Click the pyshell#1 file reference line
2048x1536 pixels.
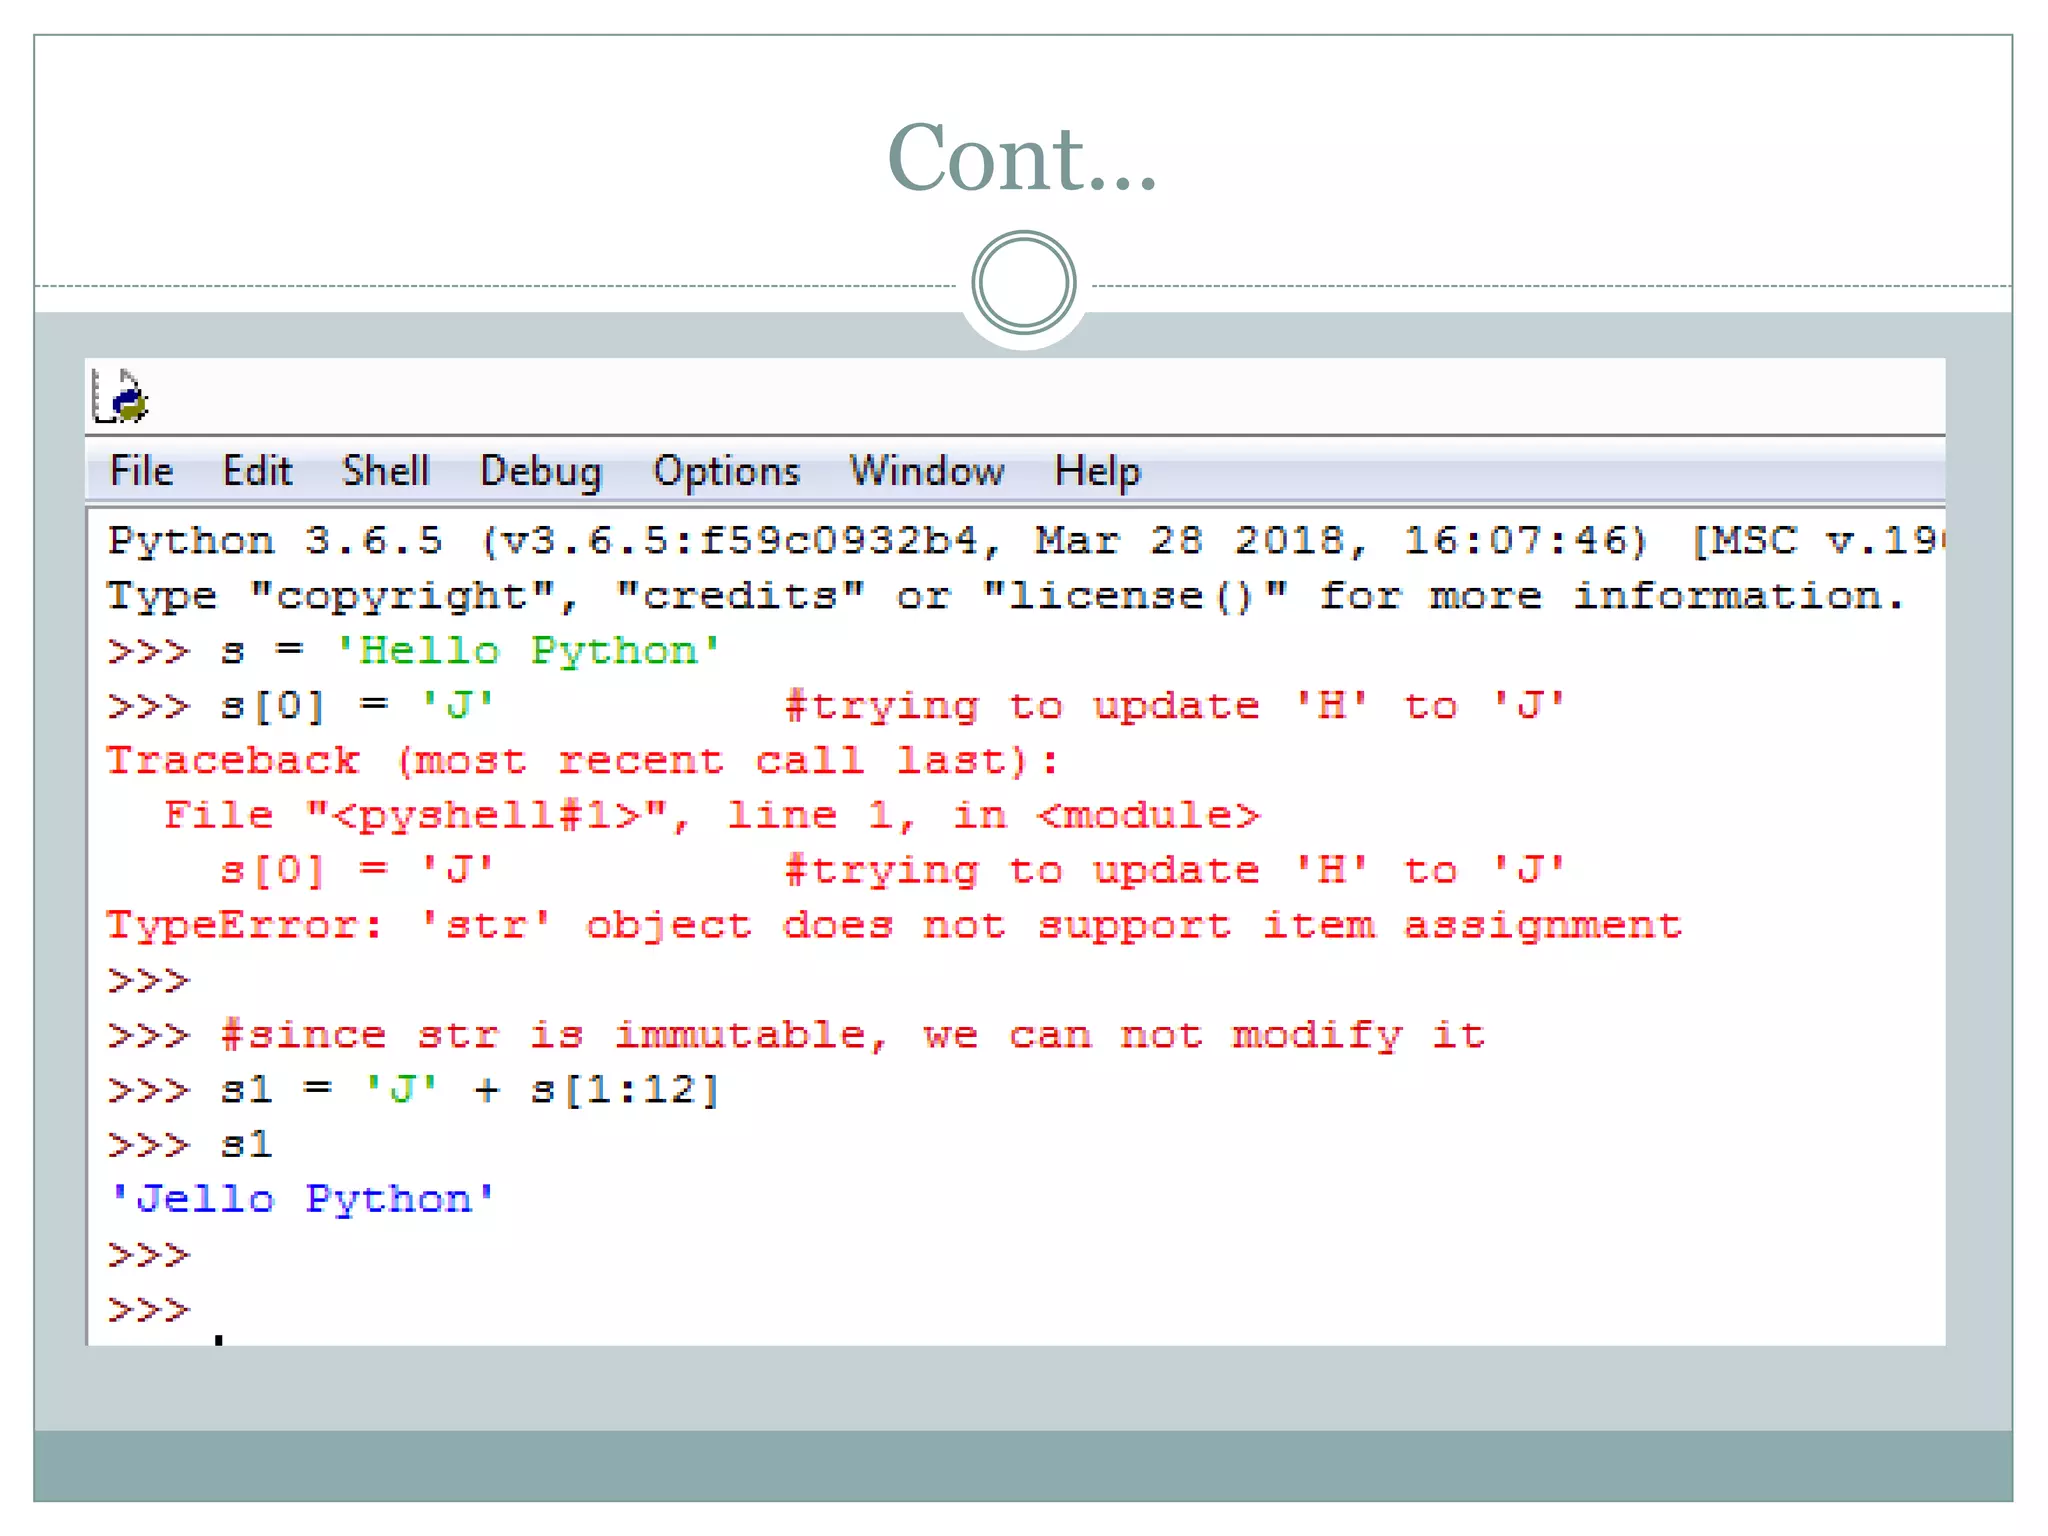click(712, 816)
